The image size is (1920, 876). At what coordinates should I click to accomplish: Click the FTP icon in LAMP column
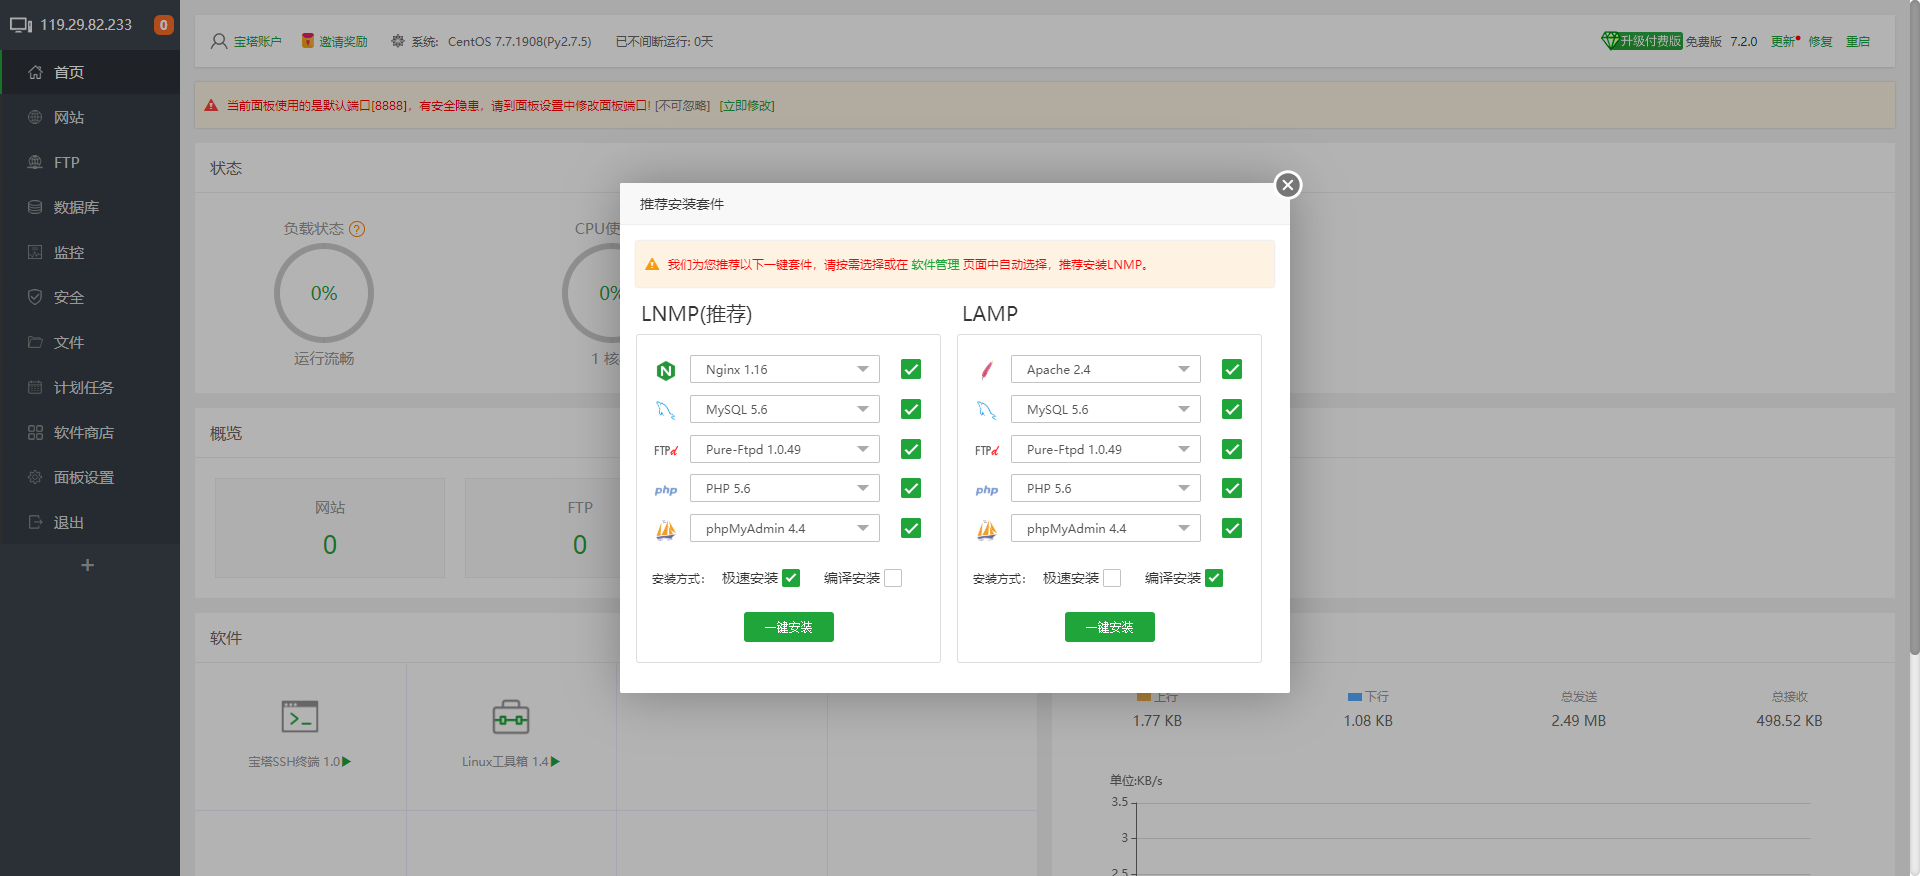[x=987, y=450]
